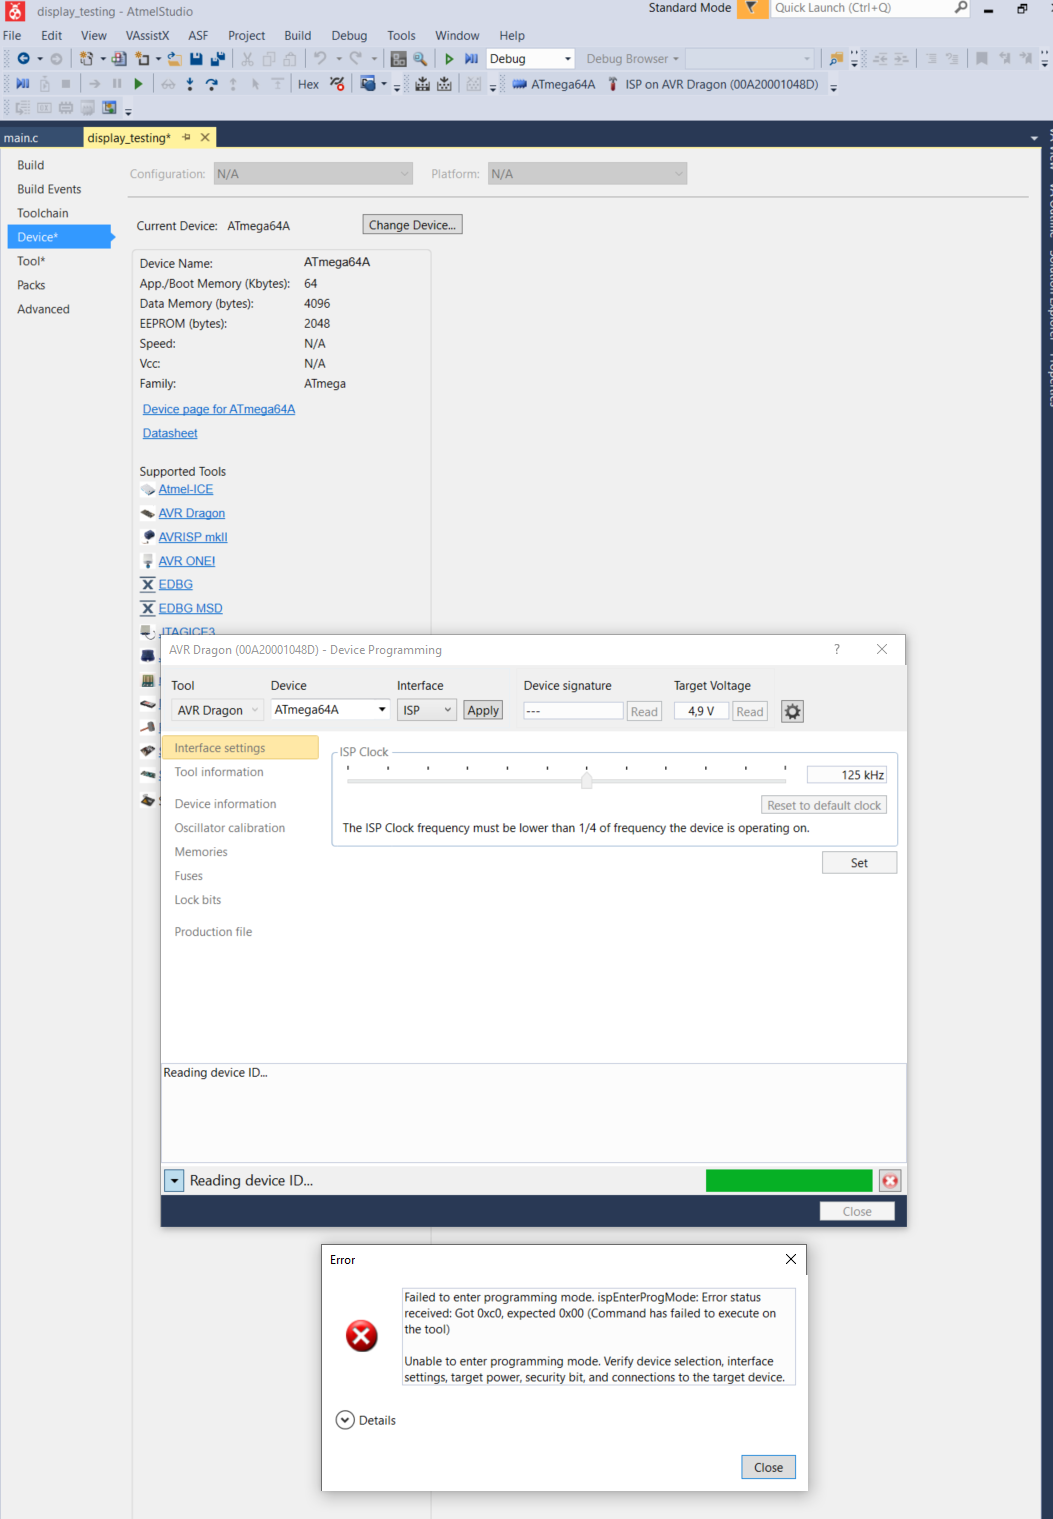Close the display_testing tab

[x=205, y=137]
